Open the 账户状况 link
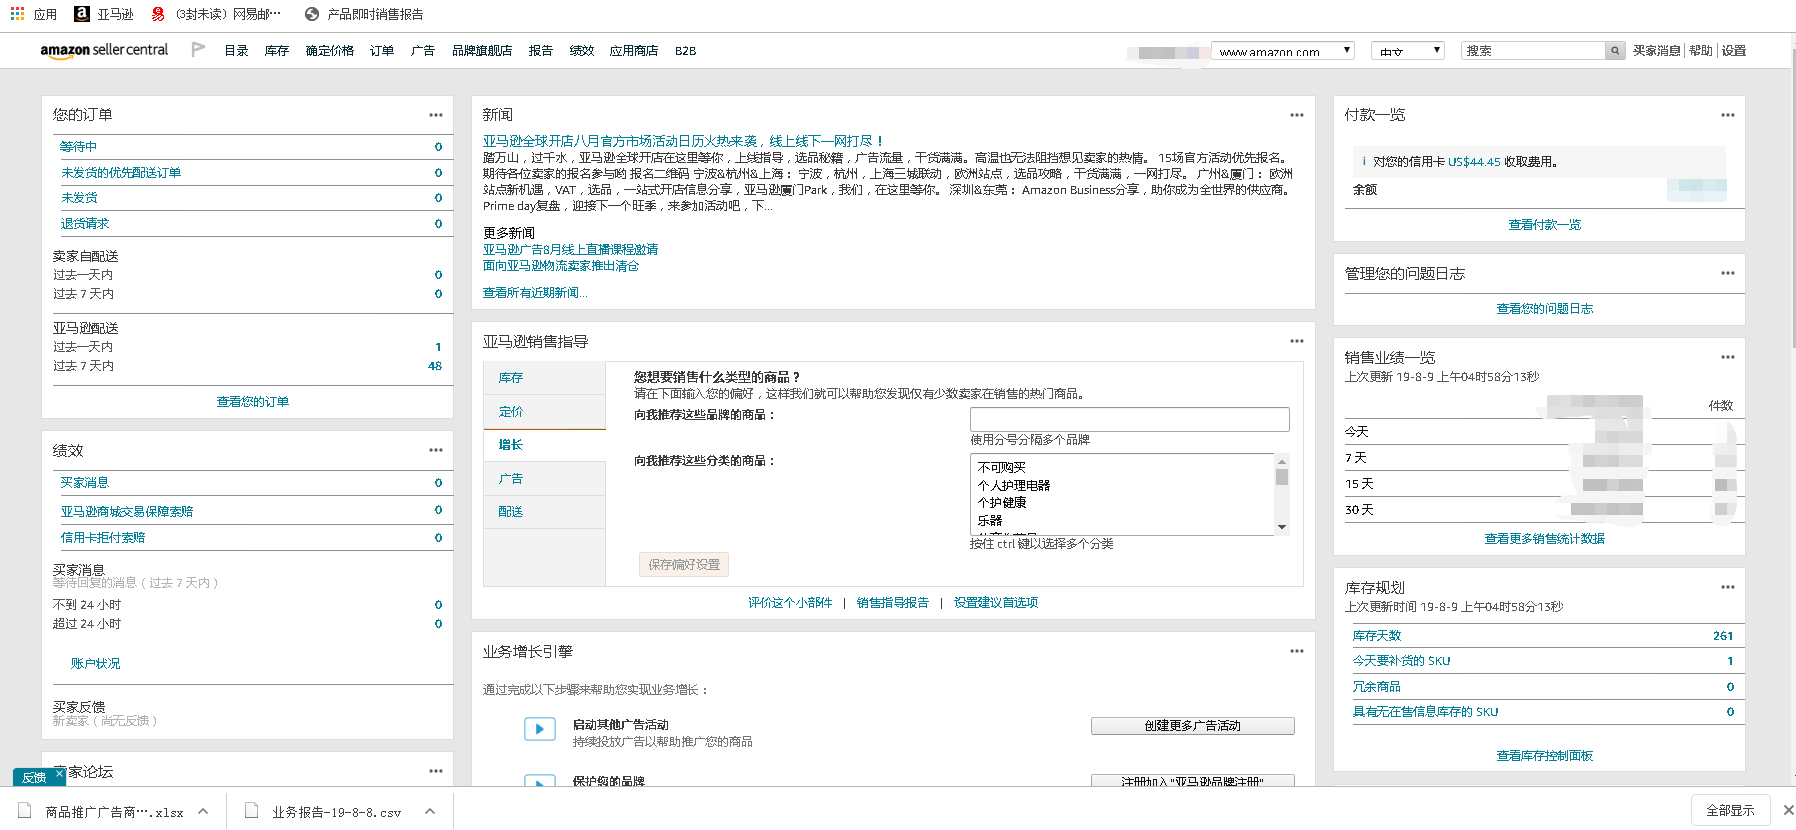 tap(95, 664)
